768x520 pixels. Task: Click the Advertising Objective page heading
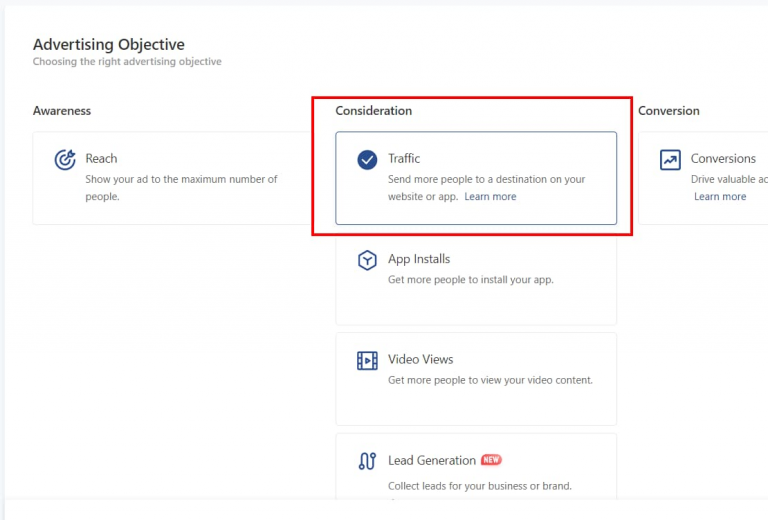[108, 44]
